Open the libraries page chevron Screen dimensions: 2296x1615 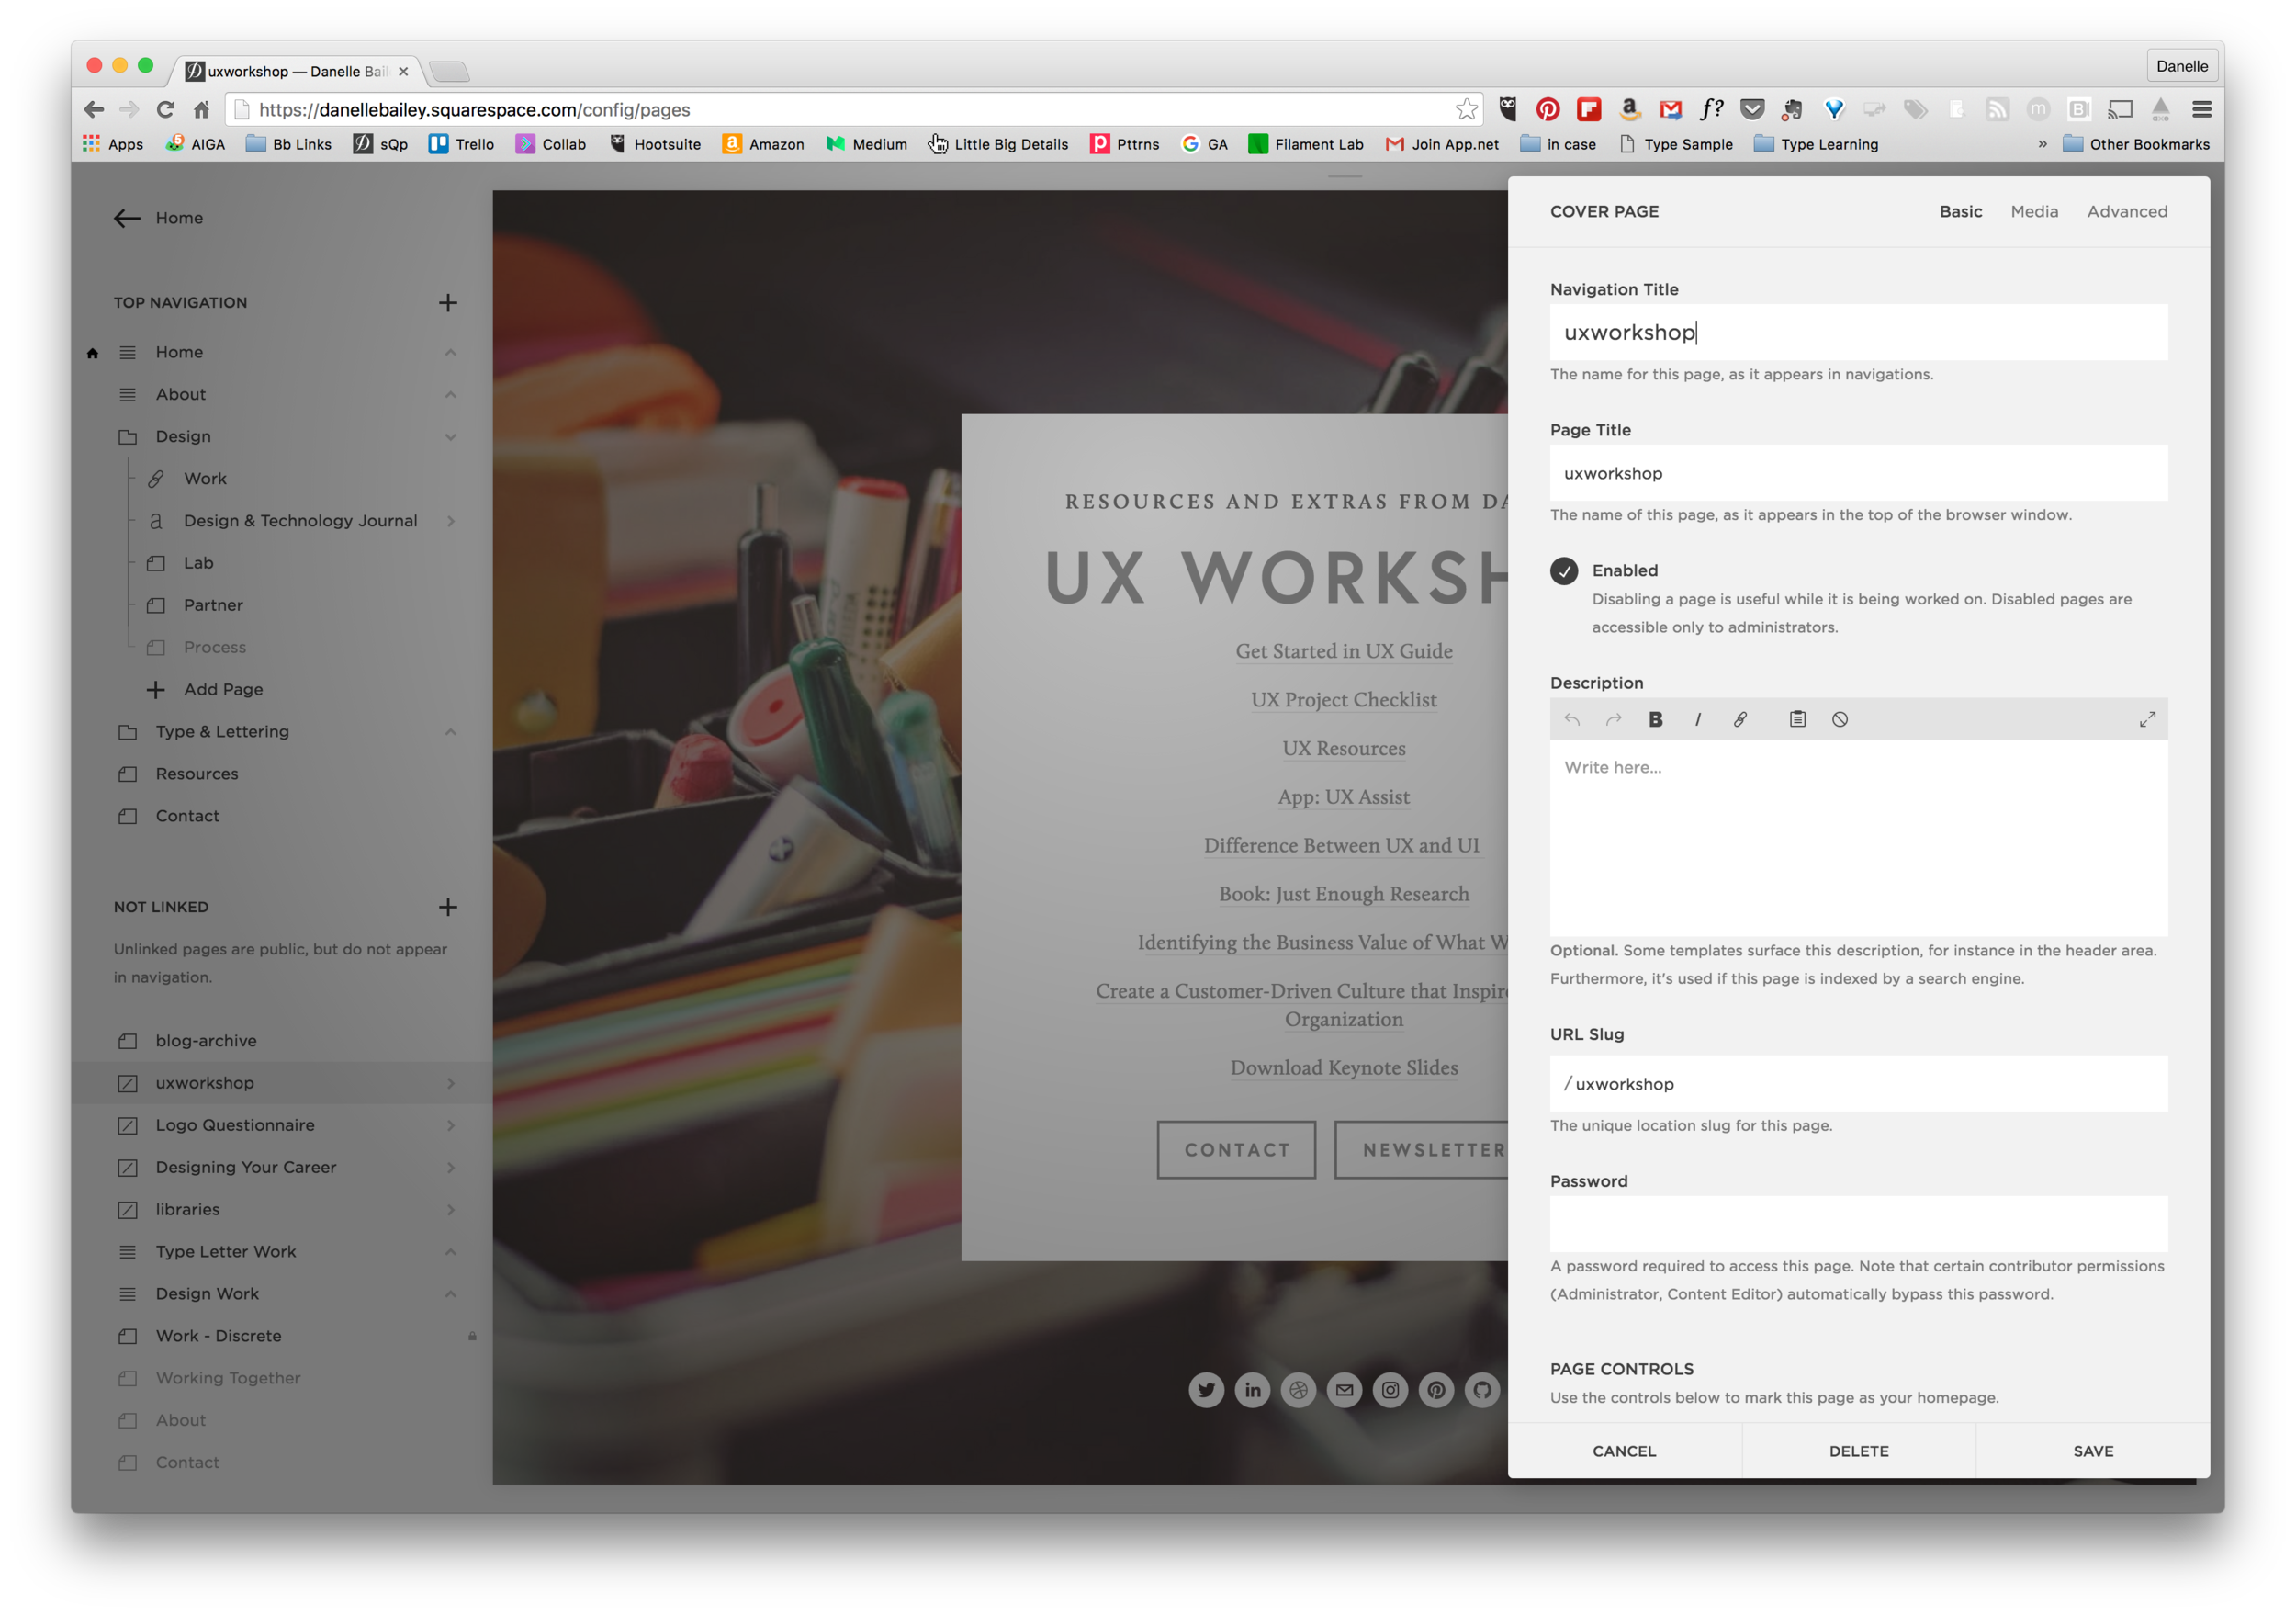click(450, 1209)
